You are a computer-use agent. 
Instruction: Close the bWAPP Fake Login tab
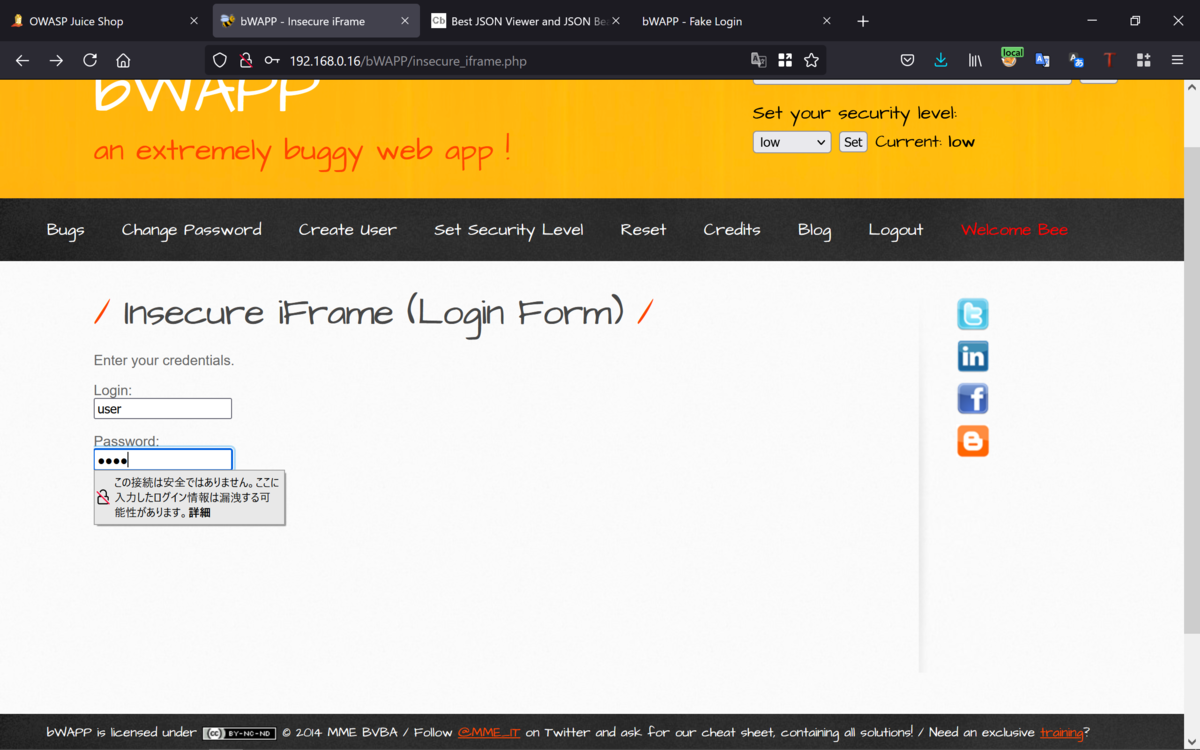[826, 21]
